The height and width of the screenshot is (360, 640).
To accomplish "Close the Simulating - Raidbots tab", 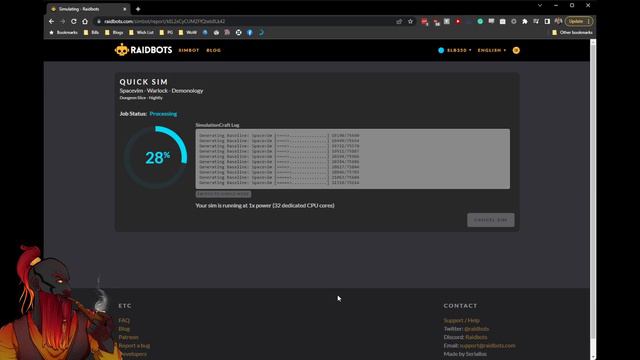I will coord(124,9).
